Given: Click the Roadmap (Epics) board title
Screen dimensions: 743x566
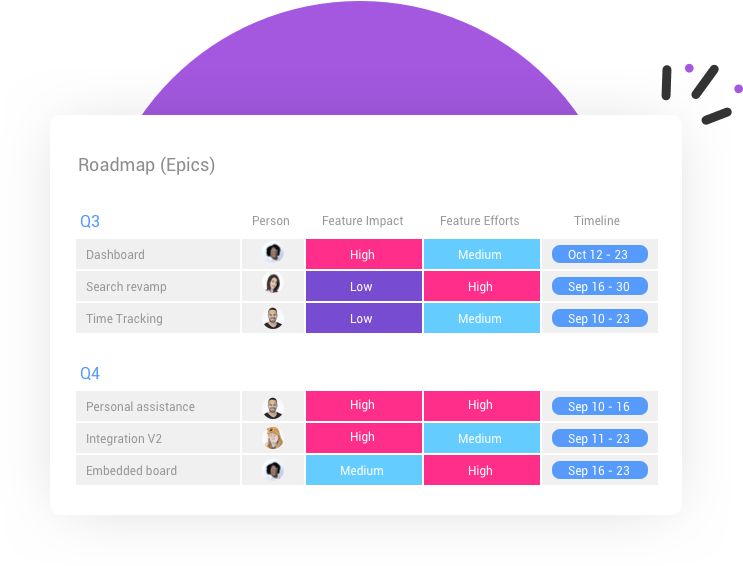Looking at the screenshot, I should click(x=146, y=165).
